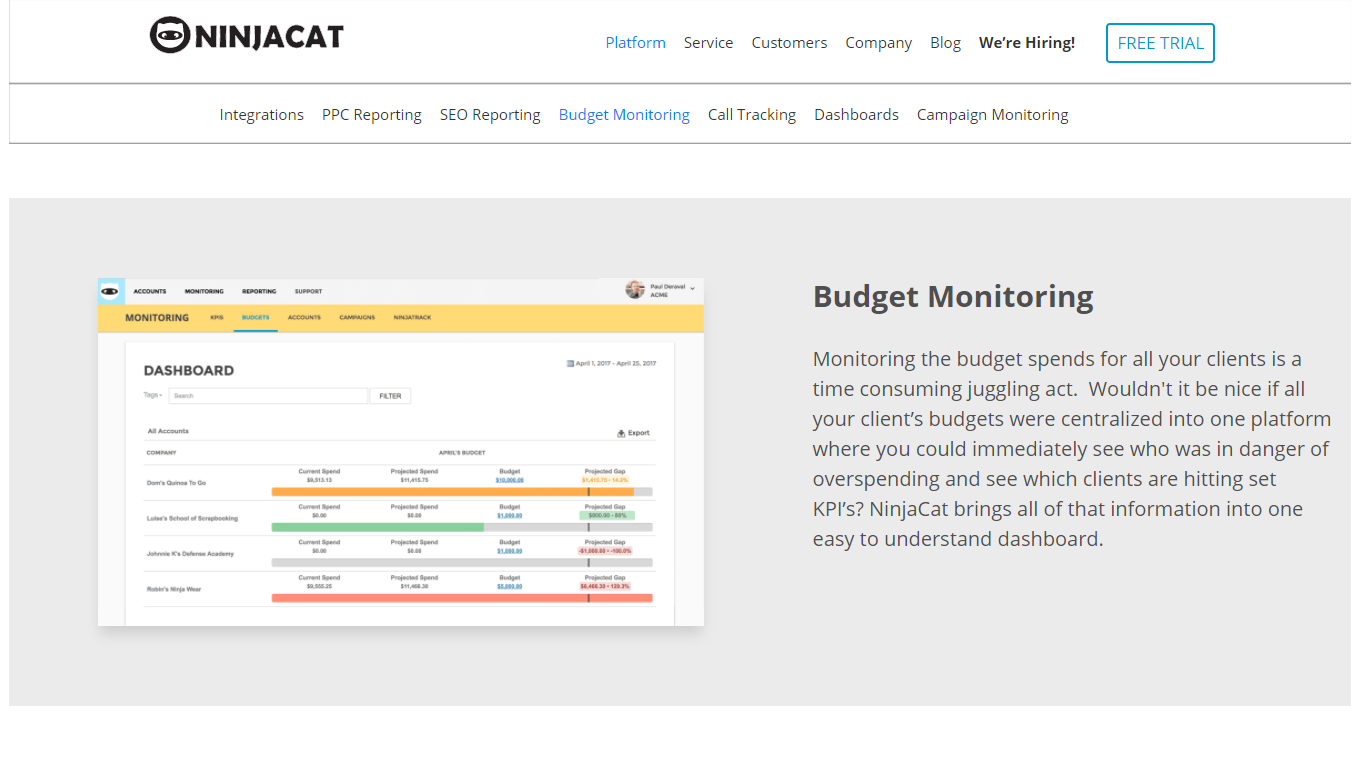Image resolution: width=1360 pixels, height=768 pixels.
Task: Select the CAMPAIGNS tab in the yellow bar
Action: click(357, 318)
